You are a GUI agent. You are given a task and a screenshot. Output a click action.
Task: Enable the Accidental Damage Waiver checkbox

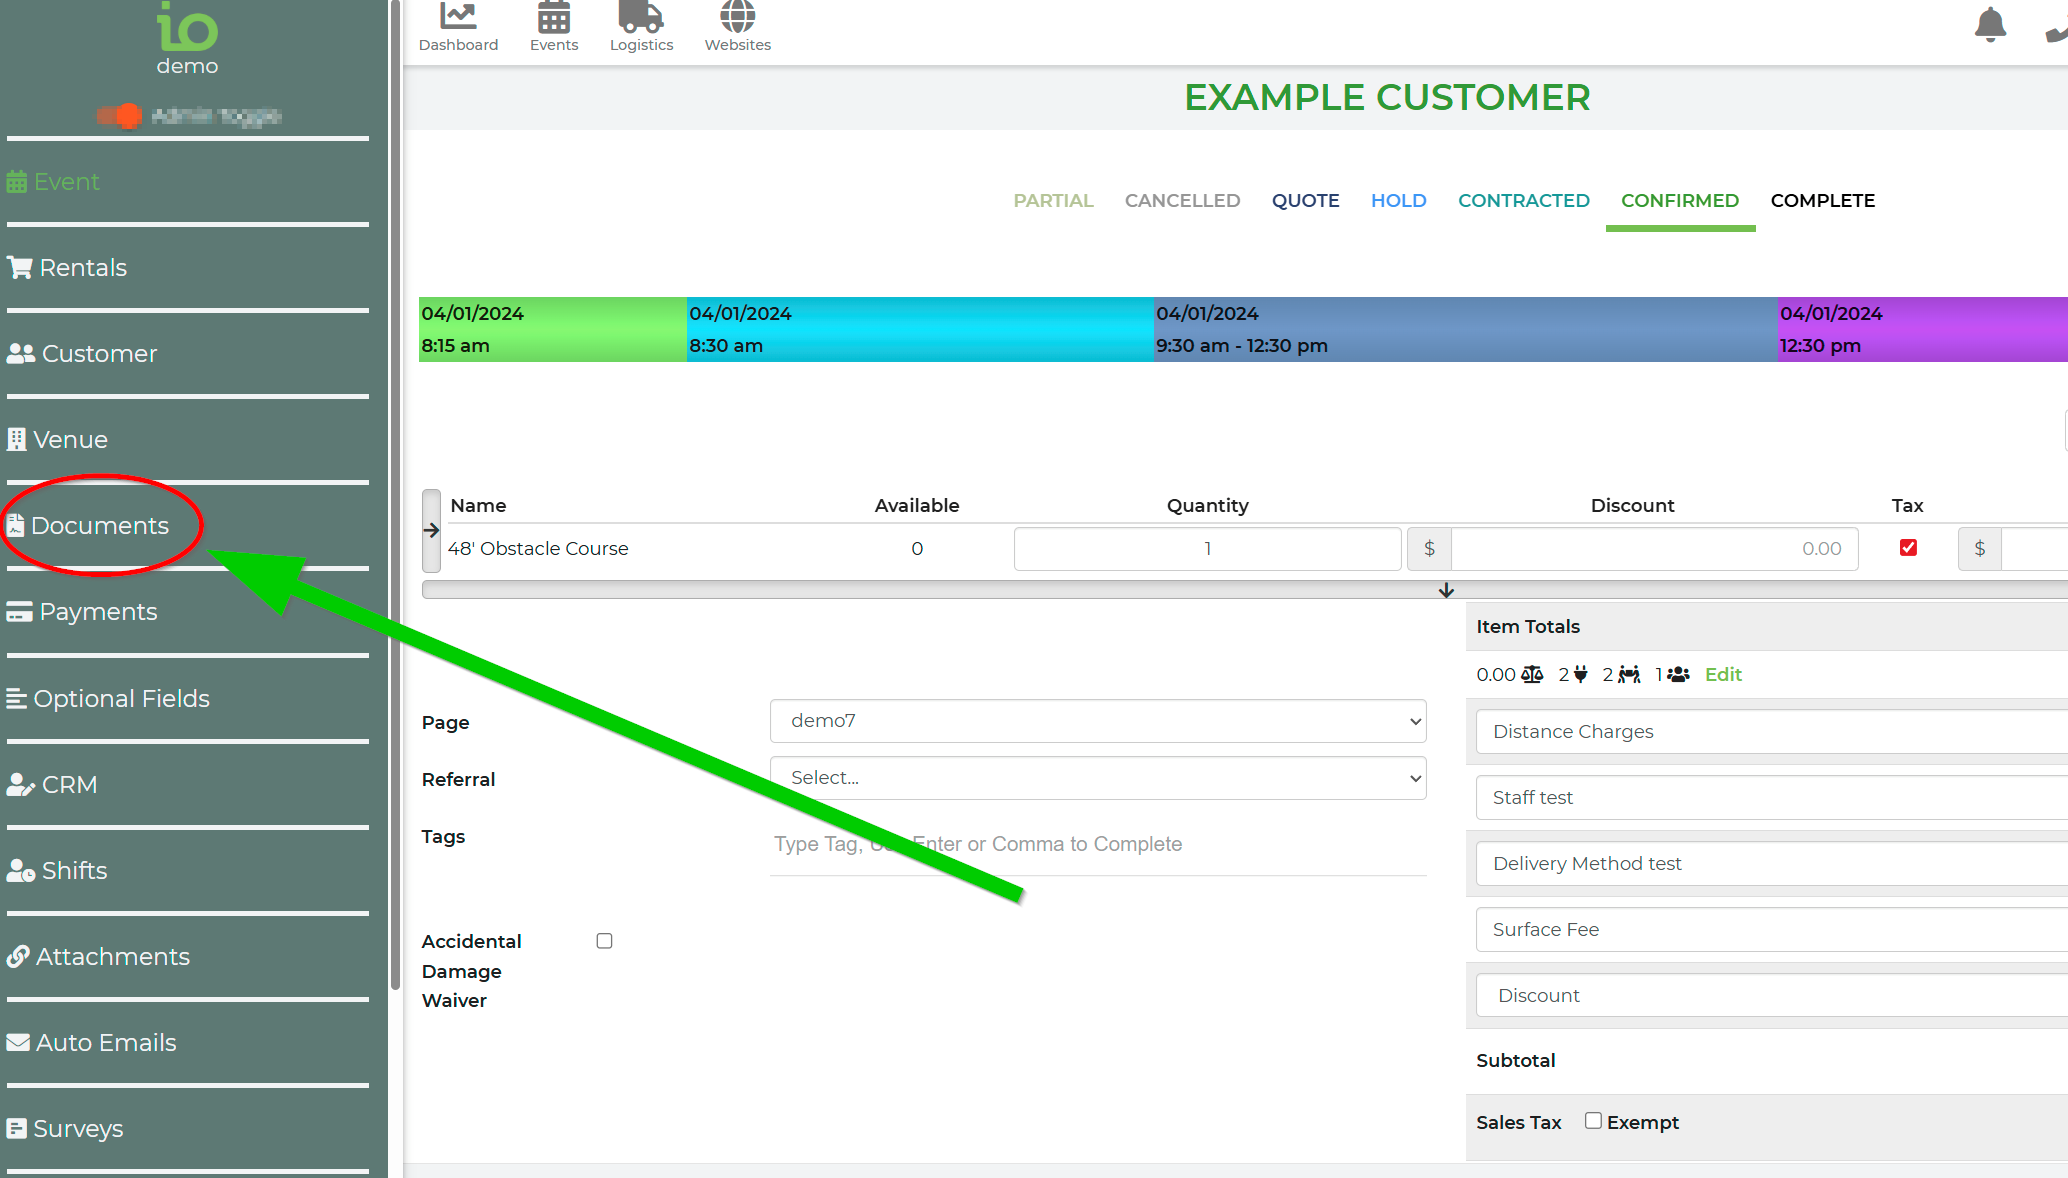(604, 941)
